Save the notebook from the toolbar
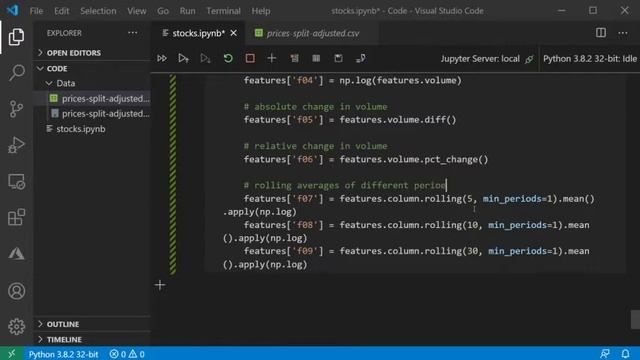The width and height of the screenshot is (640, 360). coord(338,58)
